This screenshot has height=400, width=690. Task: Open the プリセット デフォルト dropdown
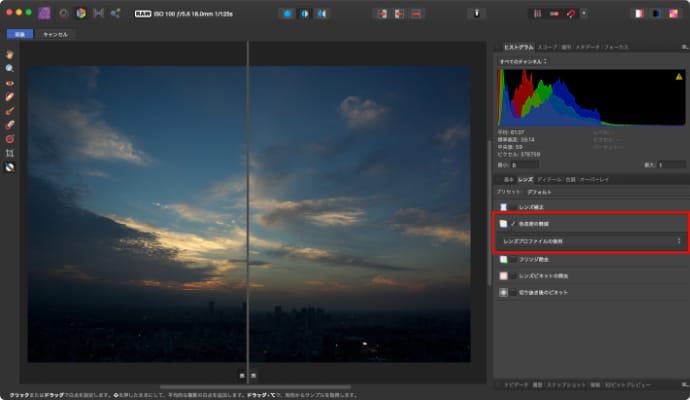point(540,190)
